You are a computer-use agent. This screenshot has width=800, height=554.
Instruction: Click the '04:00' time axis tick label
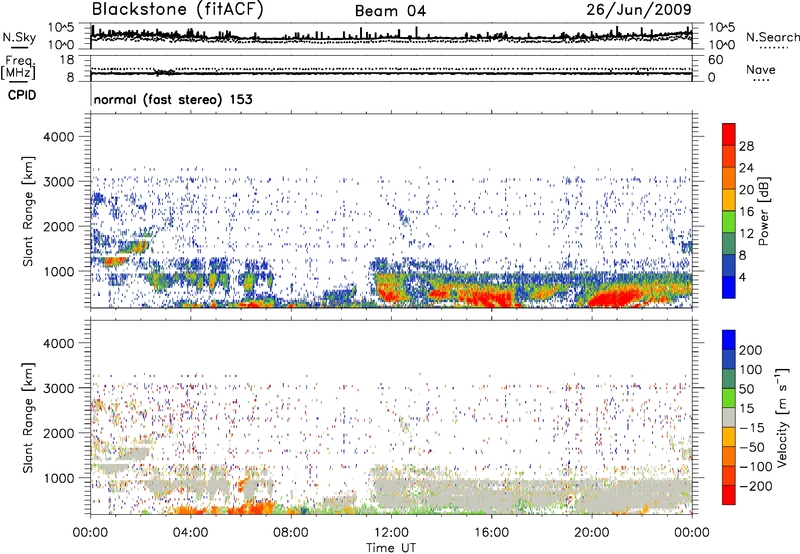pyautogui.click(x=190, y=533)
